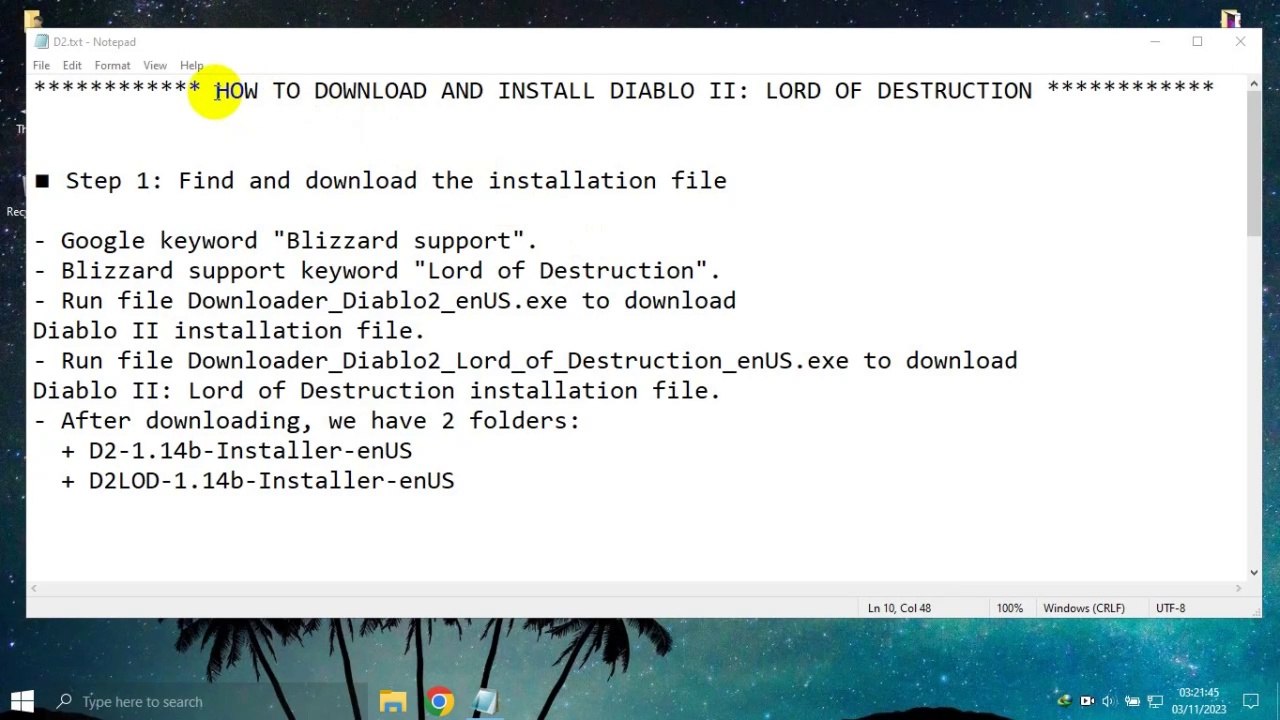Click the 'Blizzard support keyword' line
This screenshot has height=720, width=1280.
click(x=377, y=271)
